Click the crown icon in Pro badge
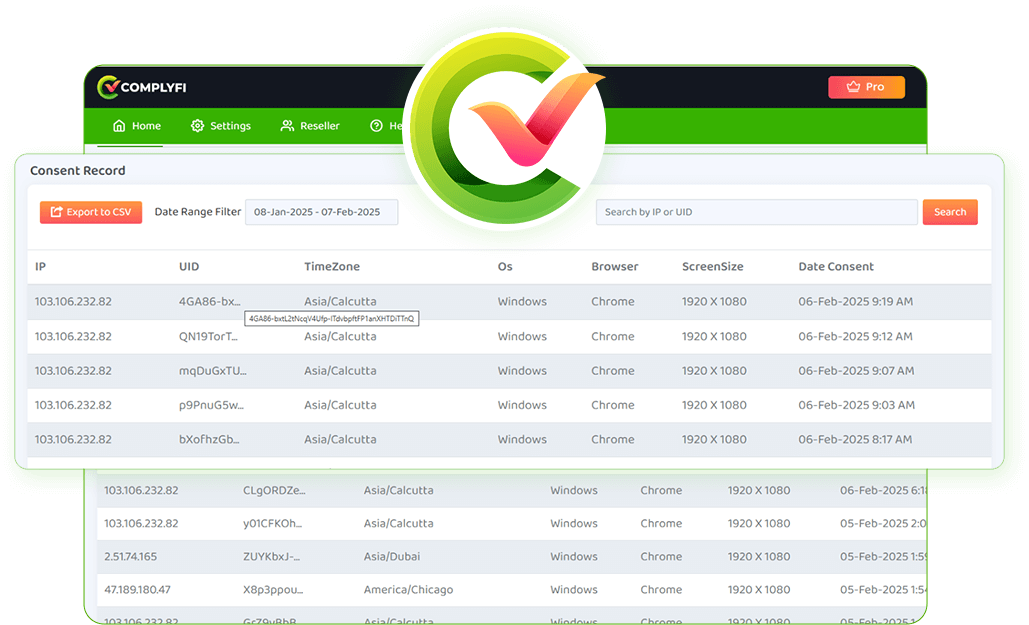The width and height of the screenshot is (1029, 625). click(853, 87)
